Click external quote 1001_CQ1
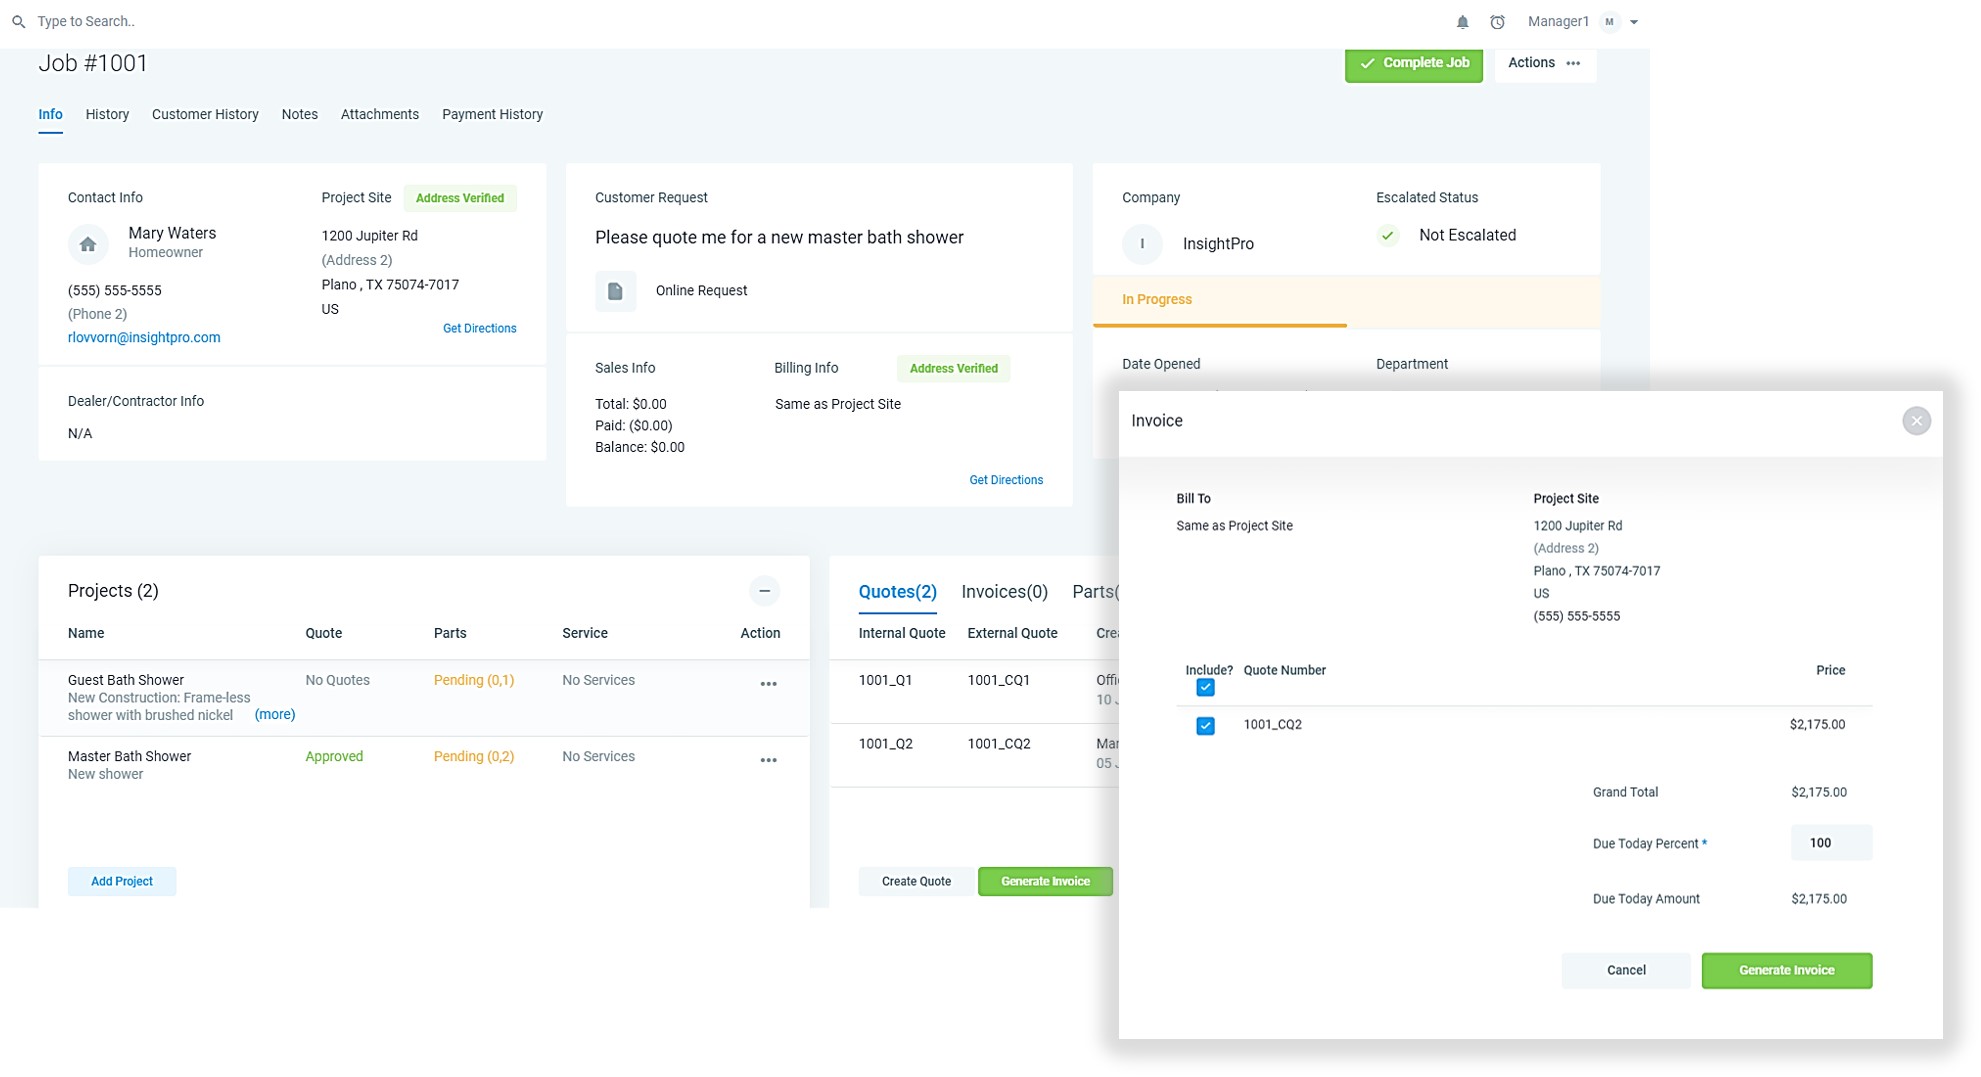1981x1077 pixels. coord(998,680)
